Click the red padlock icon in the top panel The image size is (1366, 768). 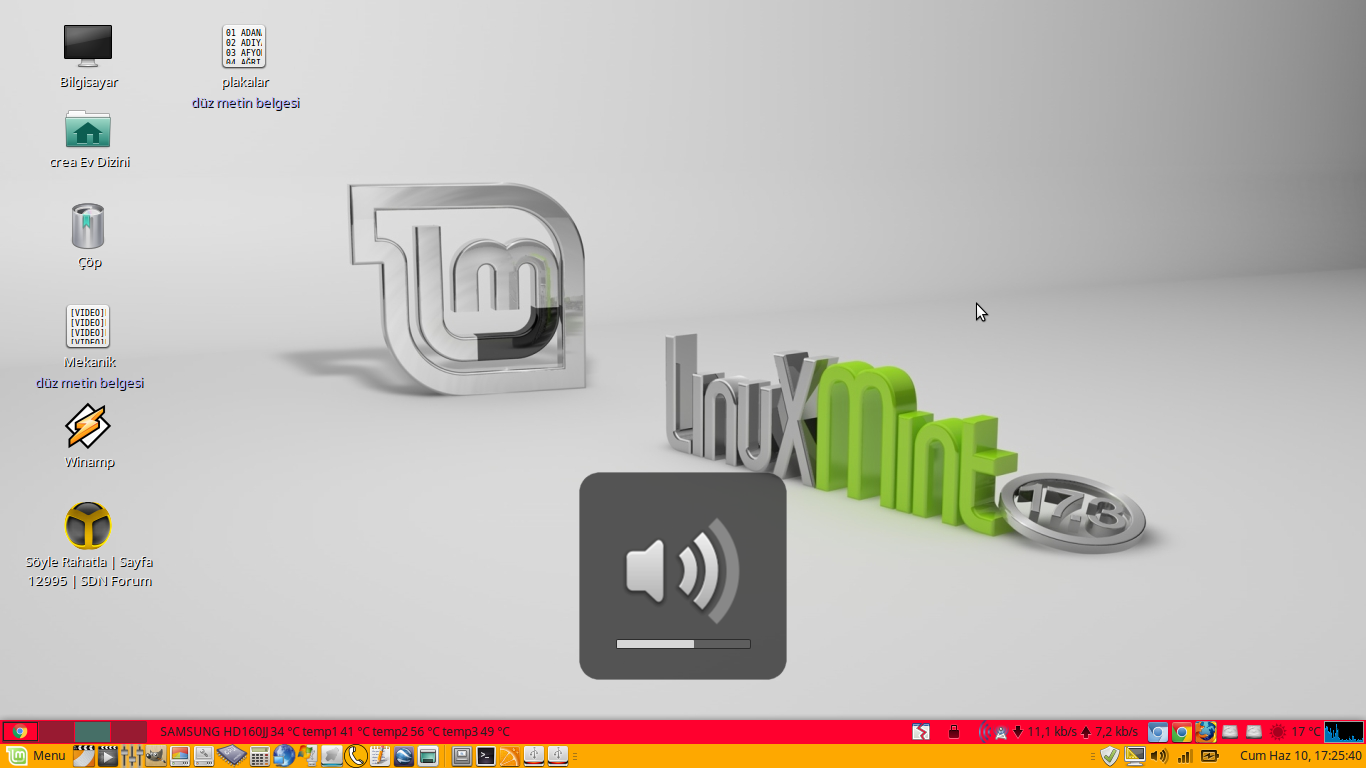point(953,732)
